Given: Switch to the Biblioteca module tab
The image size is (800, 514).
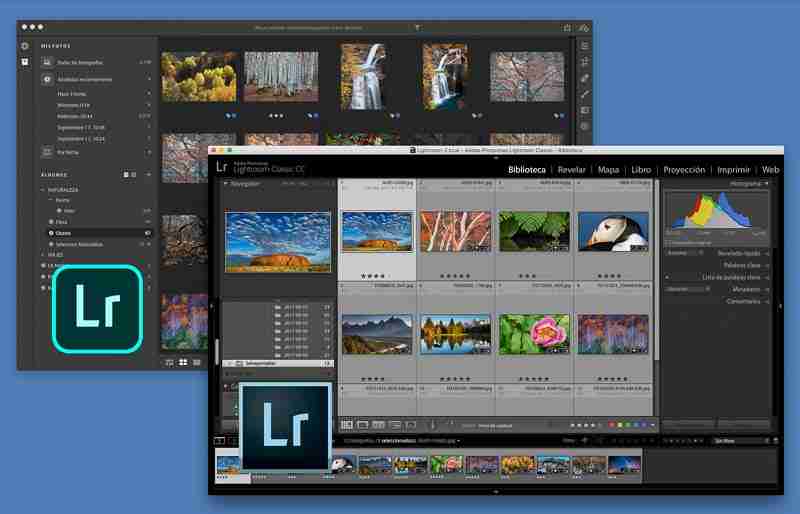Looking at the screenshot, I should click(x=527, y=170).
